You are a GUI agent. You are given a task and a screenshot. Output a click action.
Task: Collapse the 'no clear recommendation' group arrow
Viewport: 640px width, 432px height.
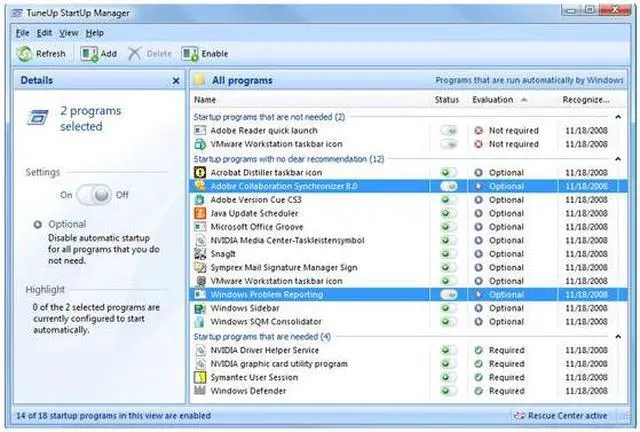click(x=618, y=159)
